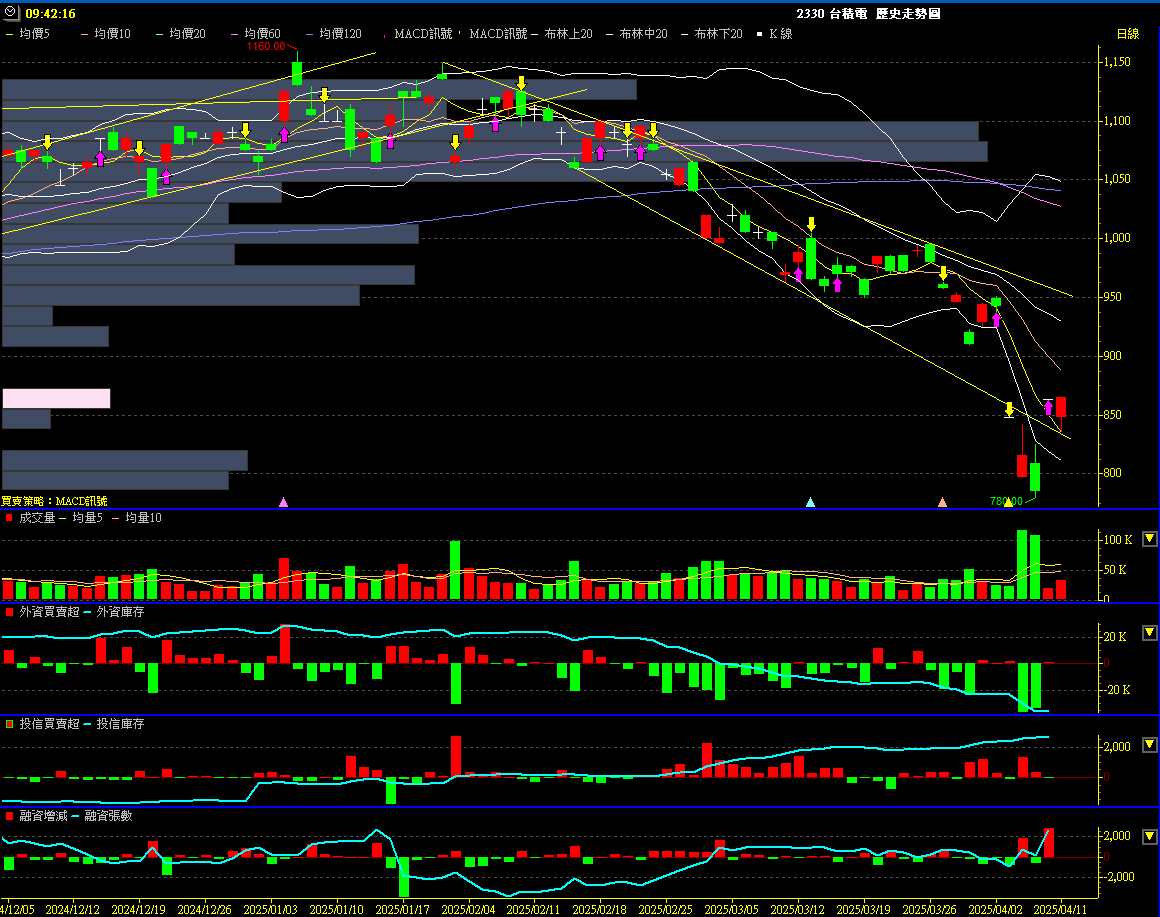Image resolution: width=1160 pixels, height=917 pixels.
Task: Toggle the 均價5 moving average legend
Action: coord(29,34)
